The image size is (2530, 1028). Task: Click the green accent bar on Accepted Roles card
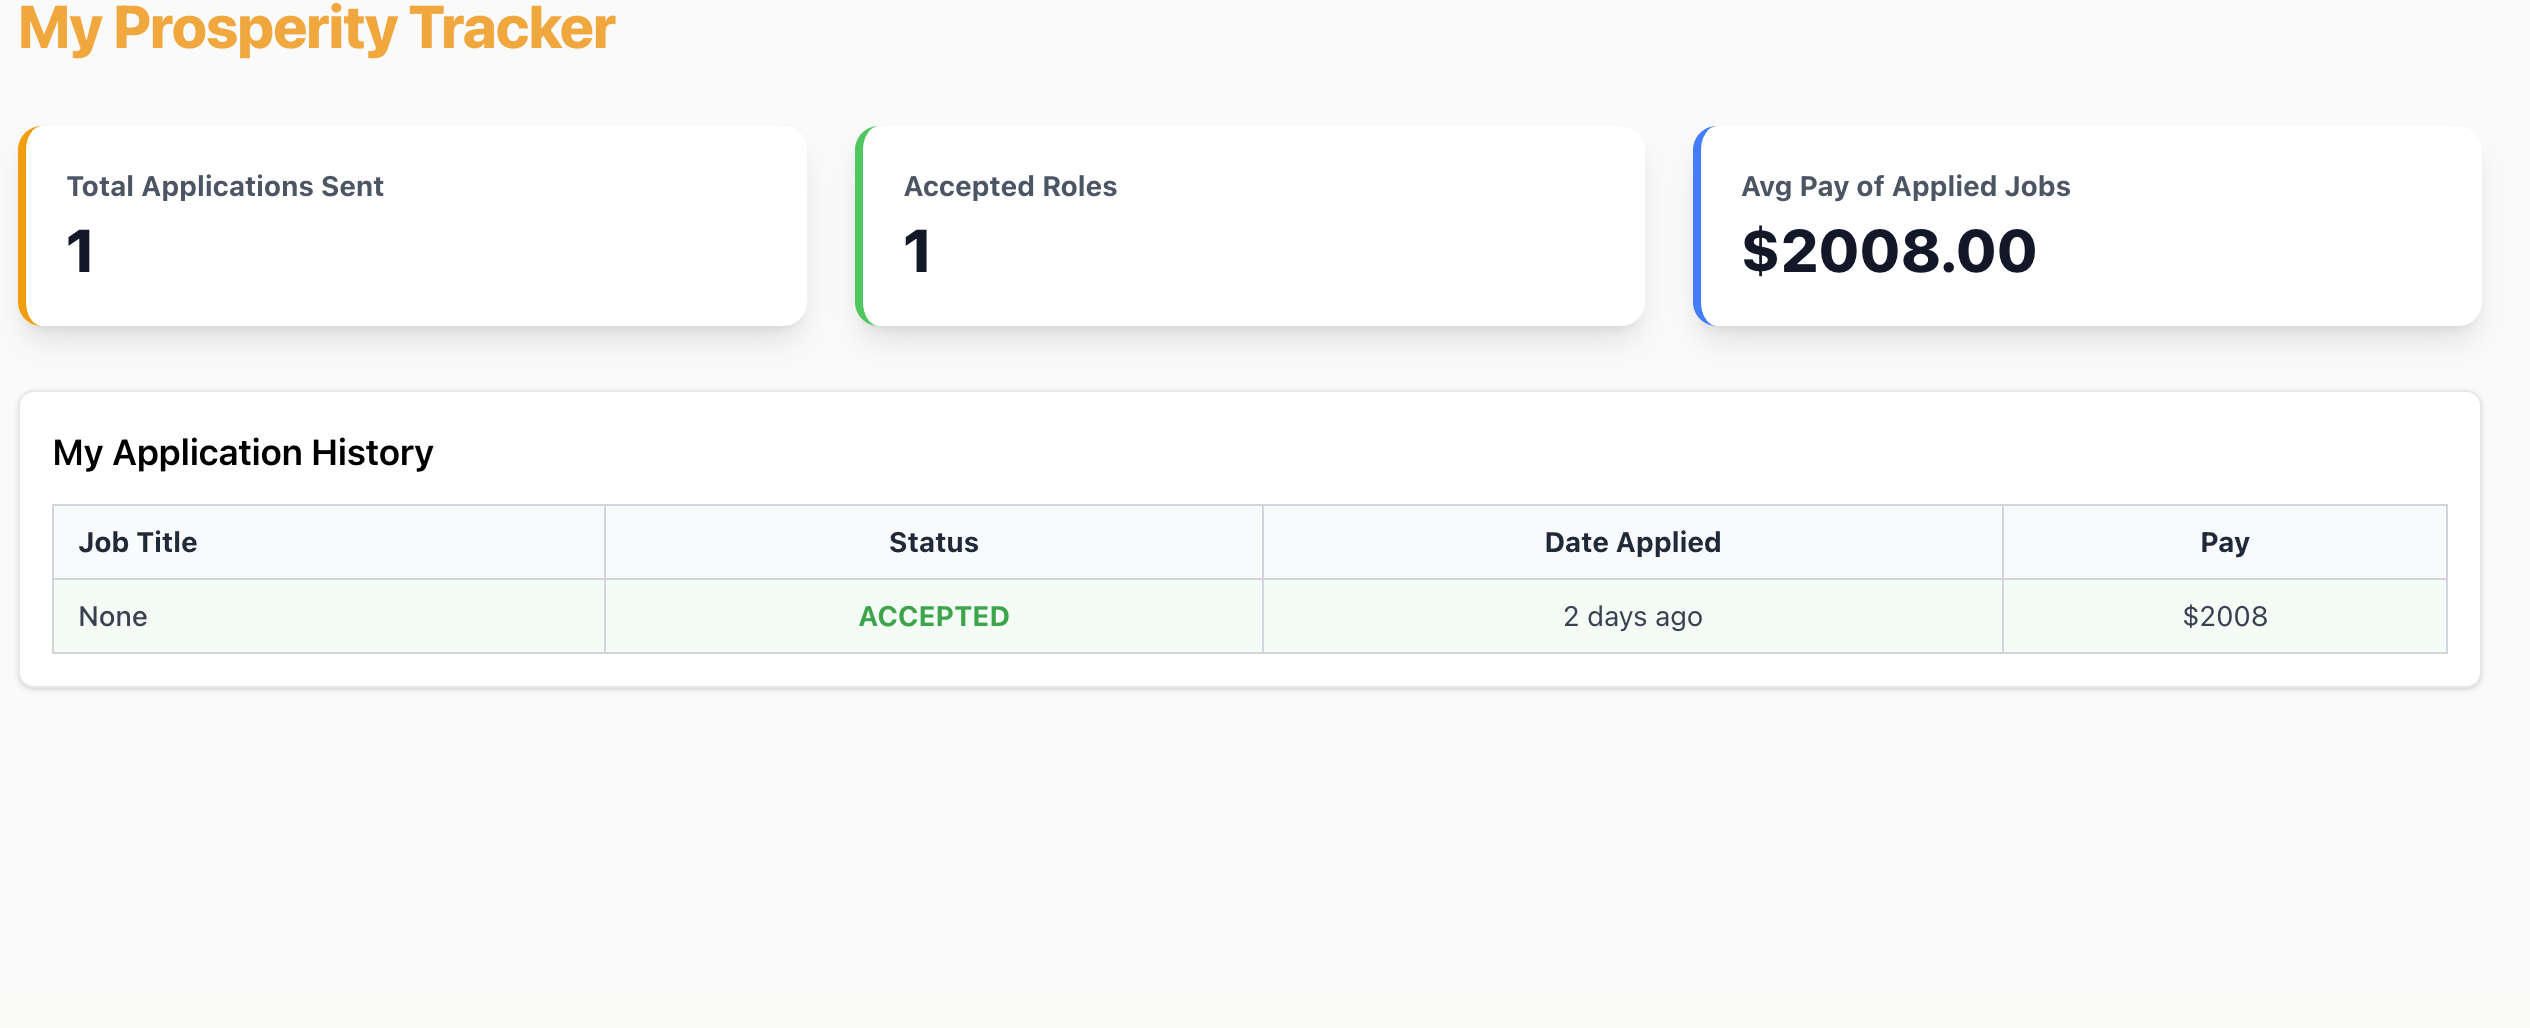point(860,226)
